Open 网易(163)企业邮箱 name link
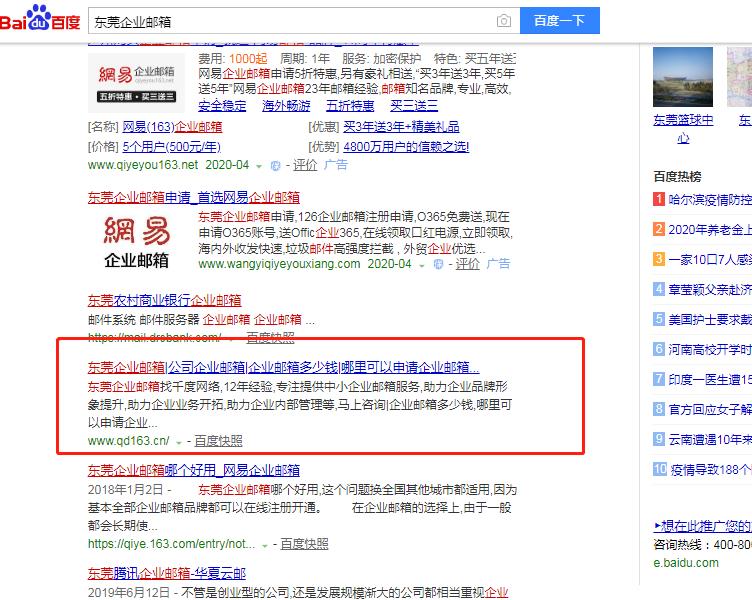This screenshot has width=752, height=600. 172,127
